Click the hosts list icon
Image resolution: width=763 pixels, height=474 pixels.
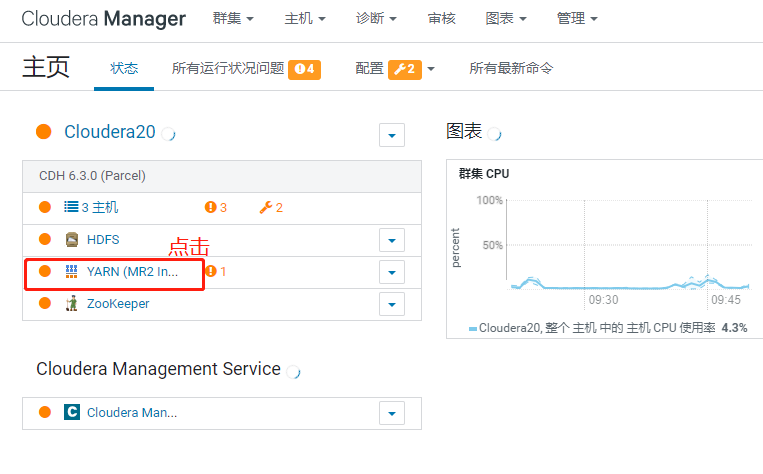pyautogui.click(x=71, y=207)
